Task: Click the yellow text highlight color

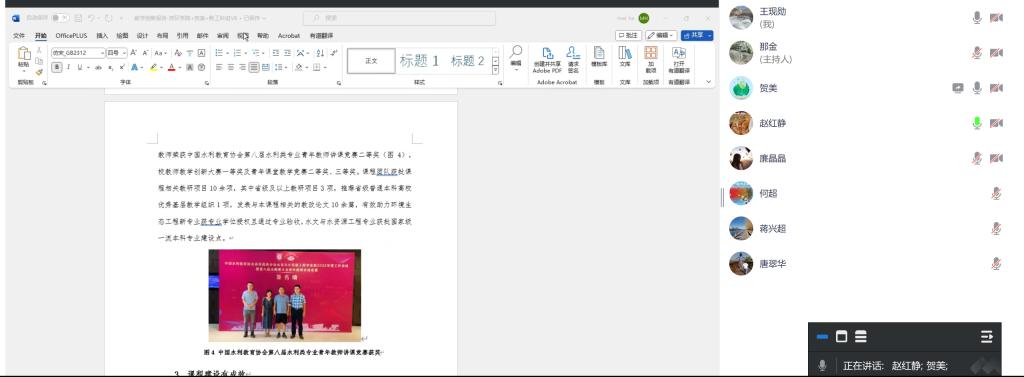Action: tap(153, 67)
